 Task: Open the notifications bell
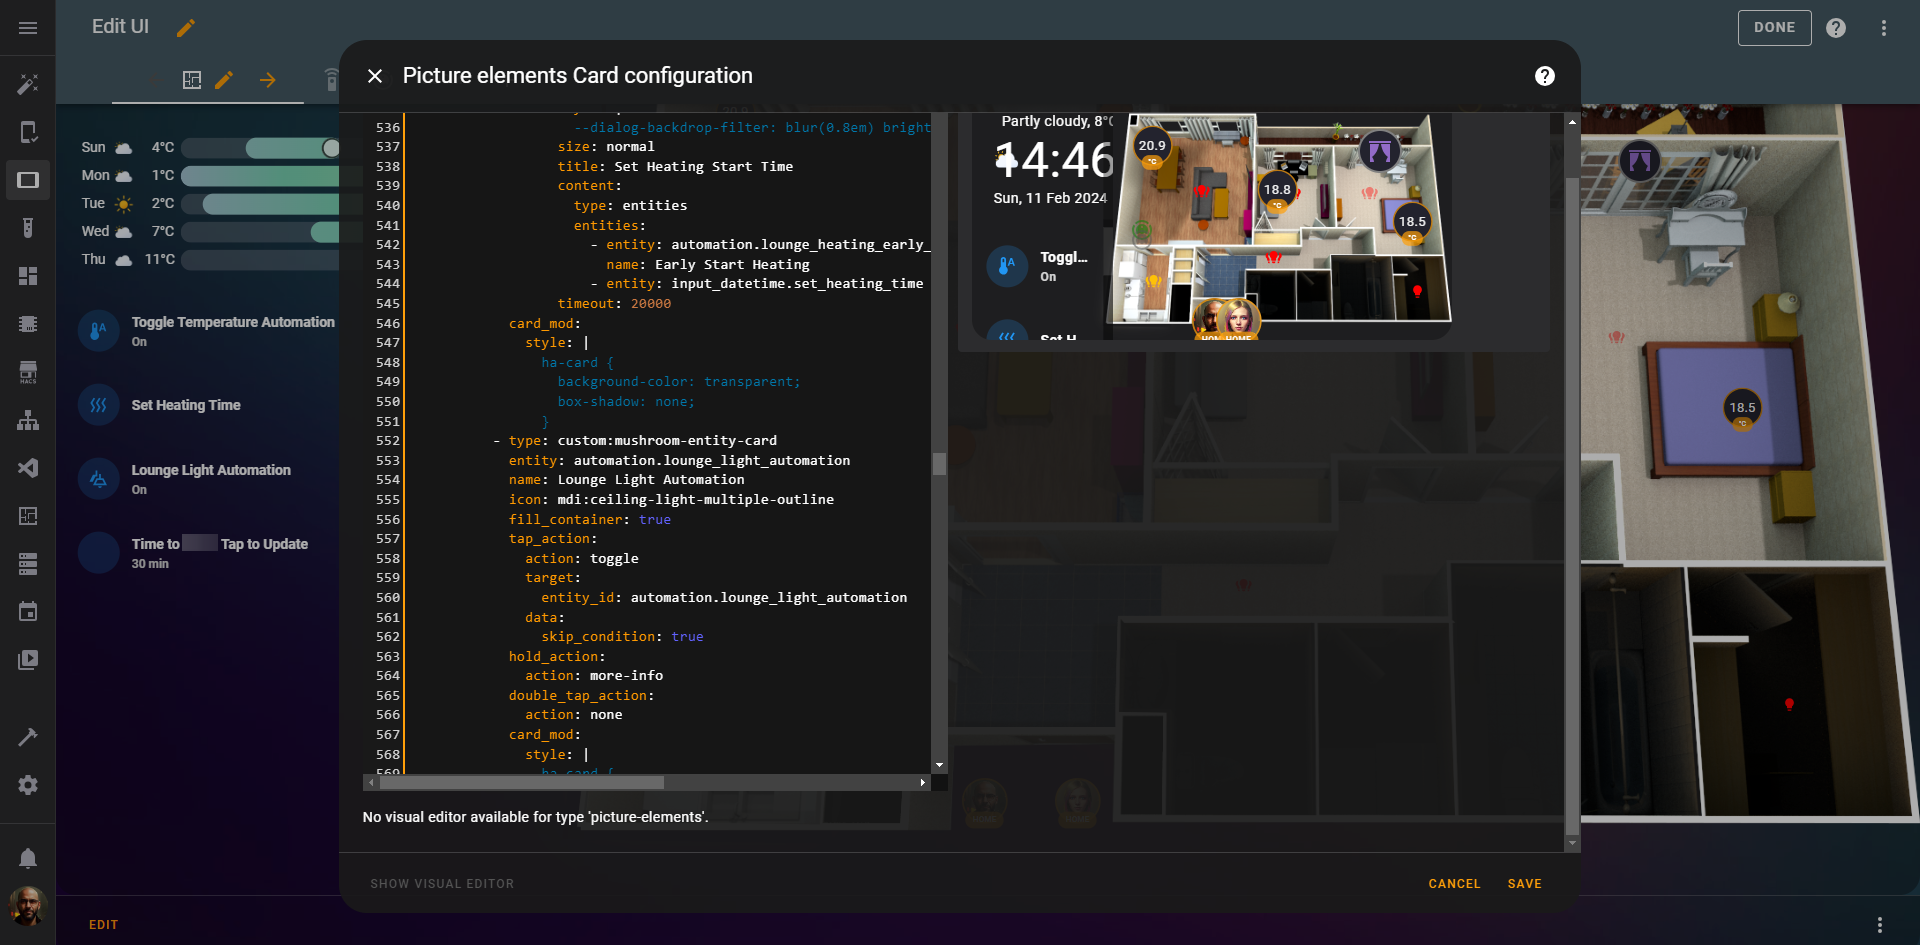pyautogui.click(x=28, y=857)
